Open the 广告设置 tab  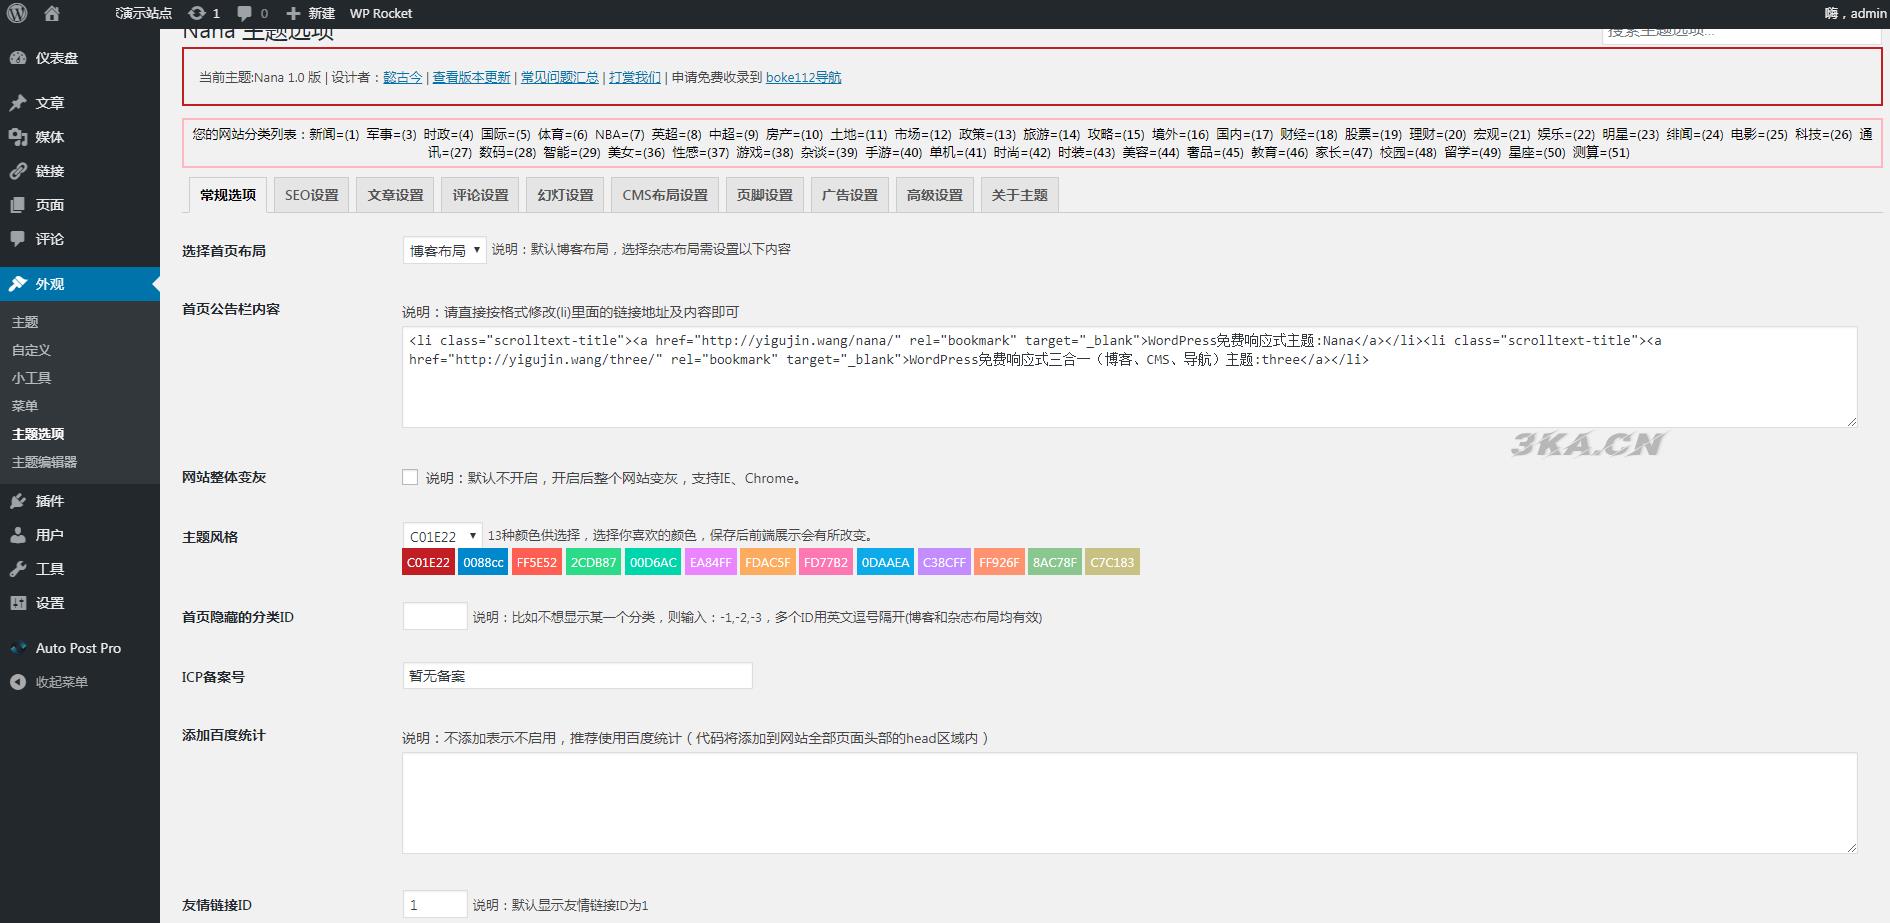point(849,194)
